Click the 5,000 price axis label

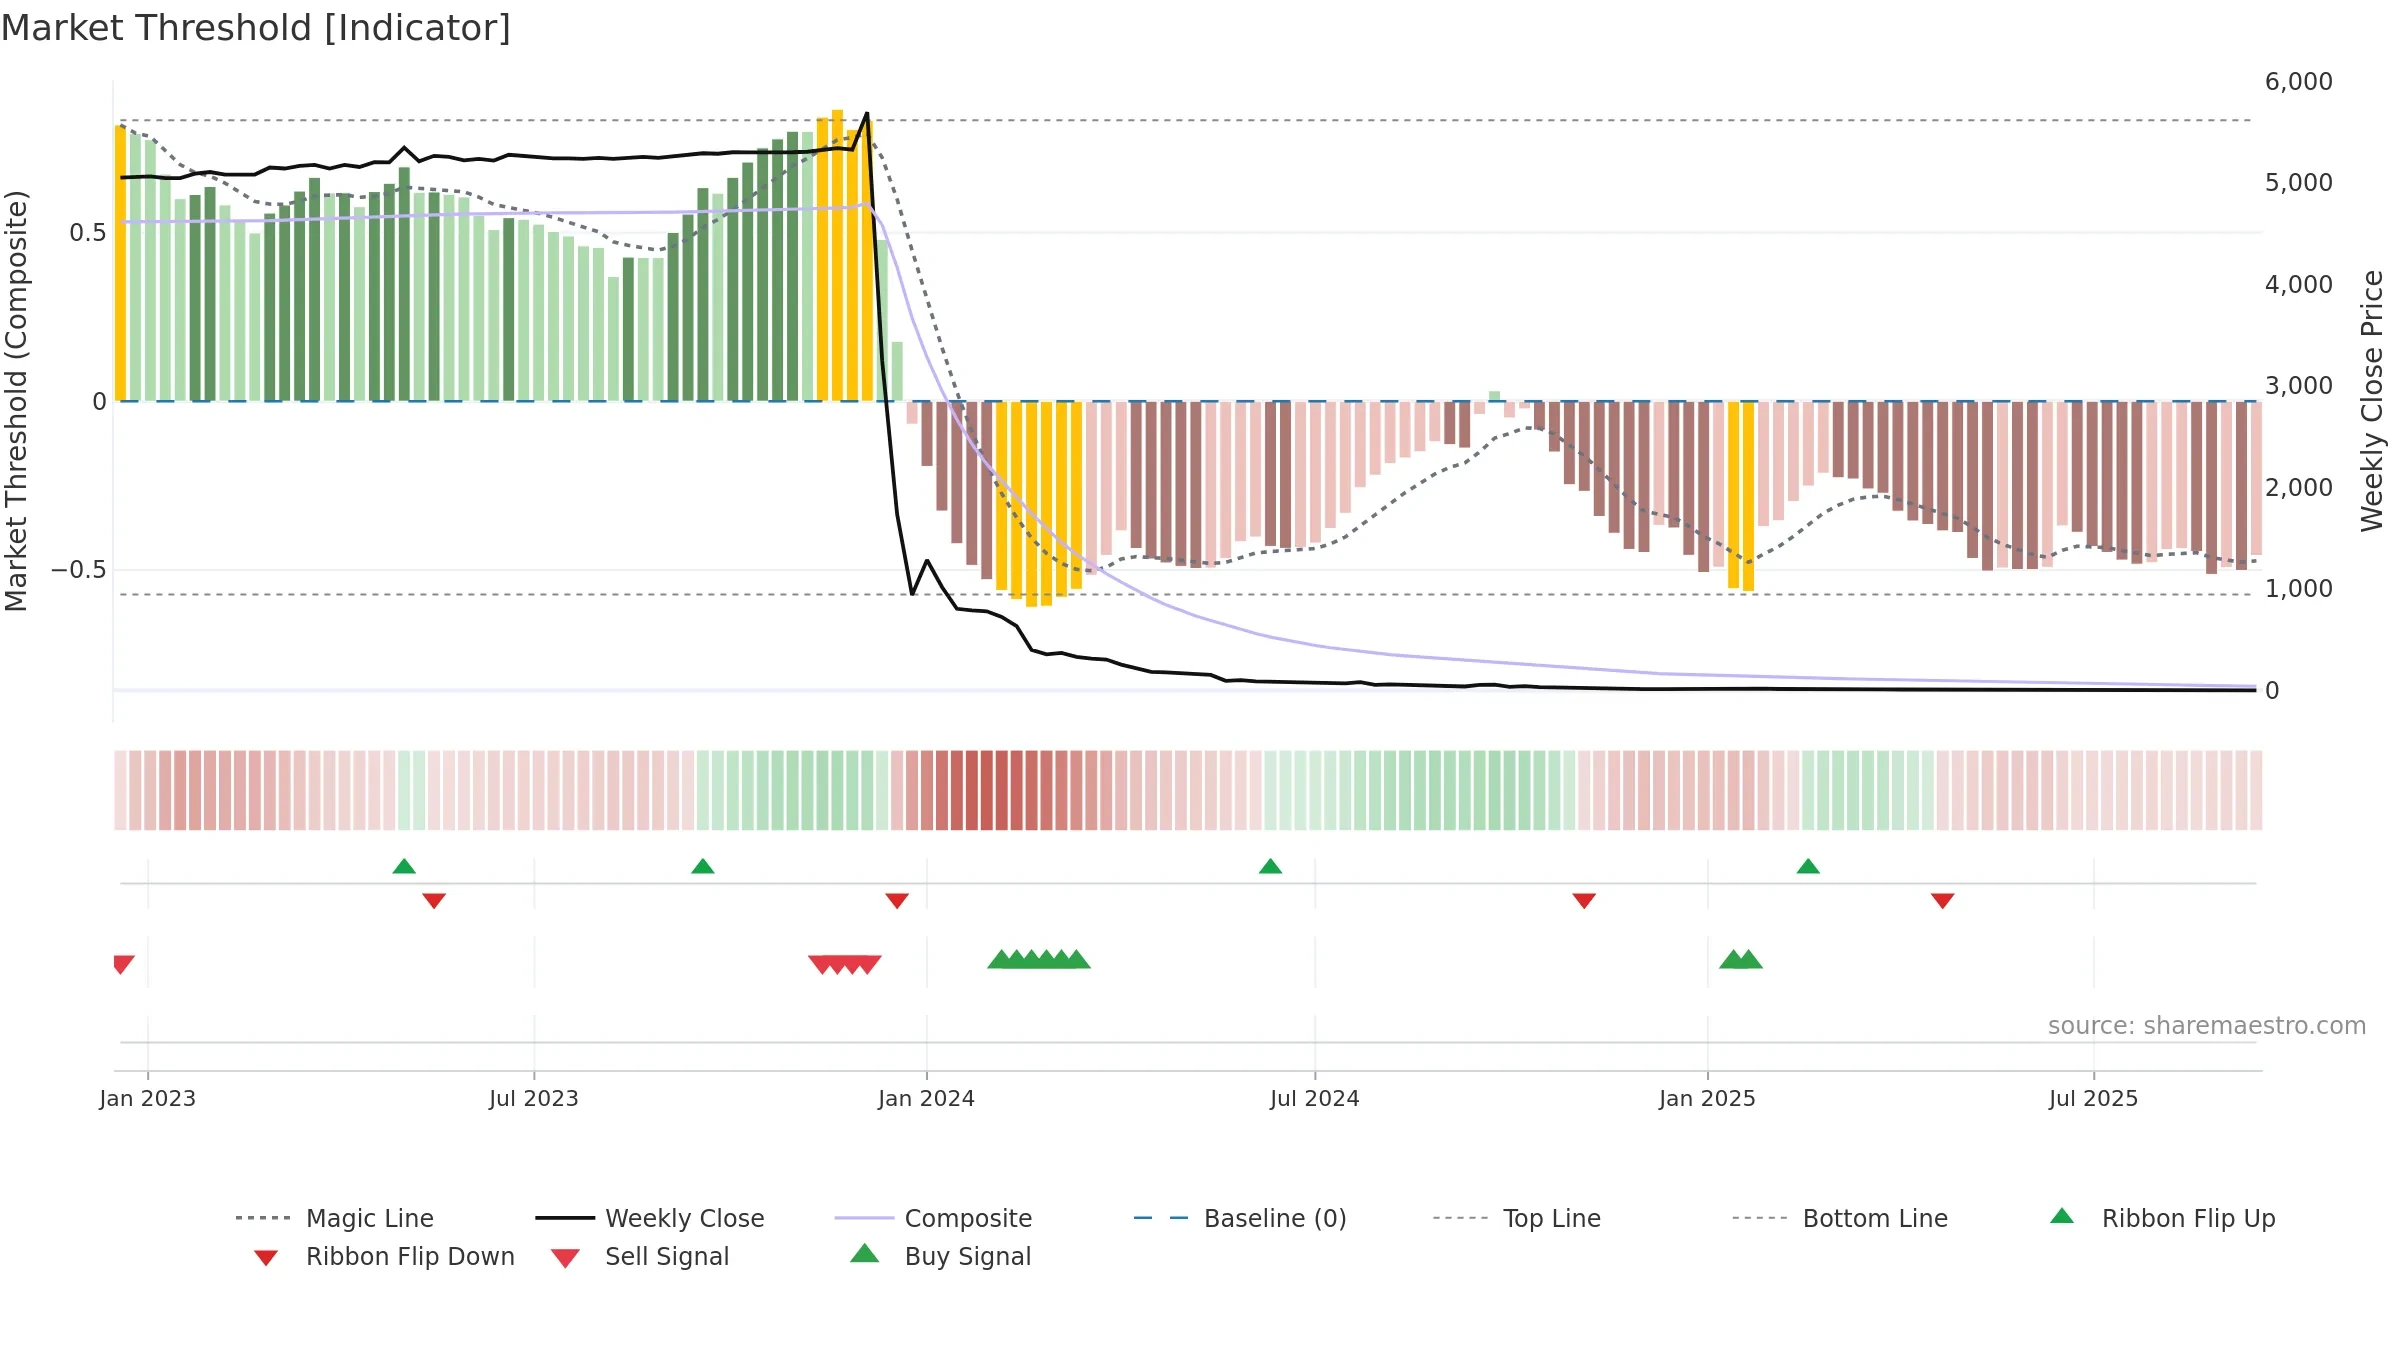(x=2299, y=183)
